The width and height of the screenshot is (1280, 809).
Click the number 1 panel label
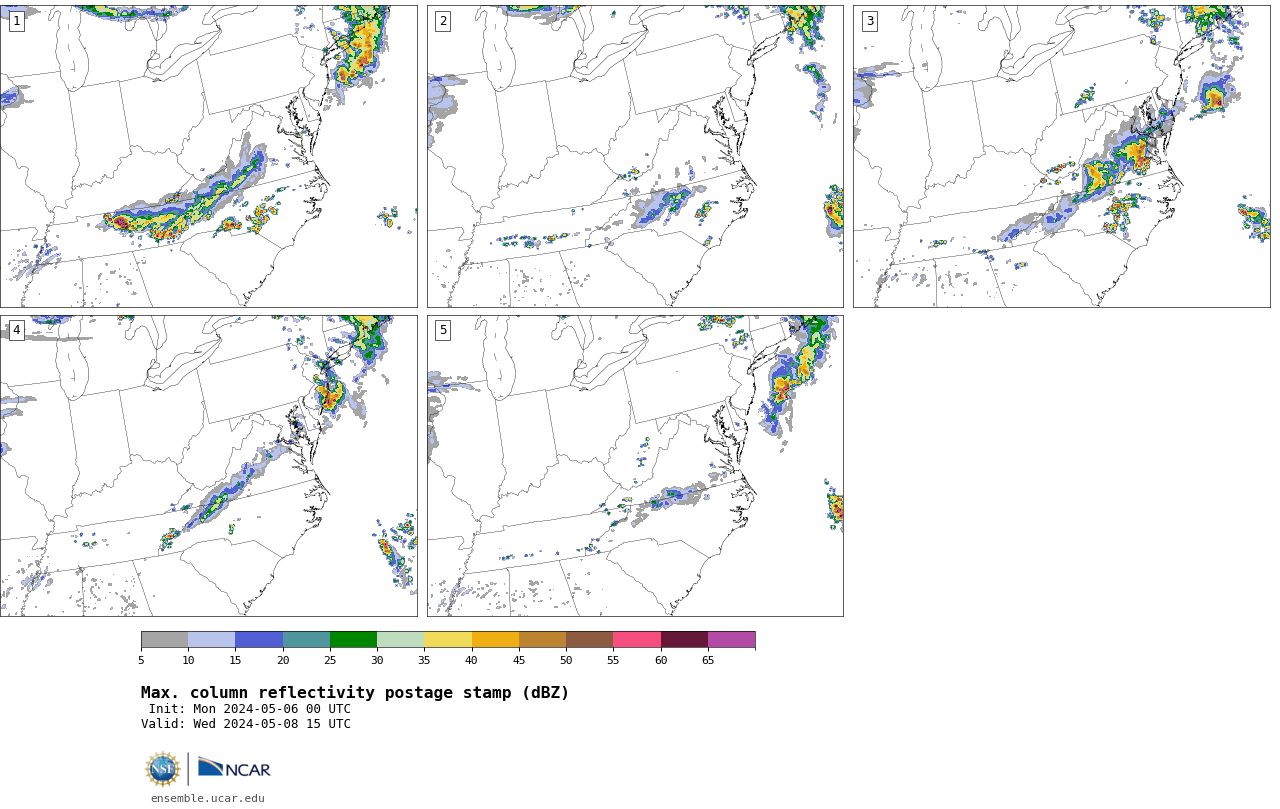[16, 21]
